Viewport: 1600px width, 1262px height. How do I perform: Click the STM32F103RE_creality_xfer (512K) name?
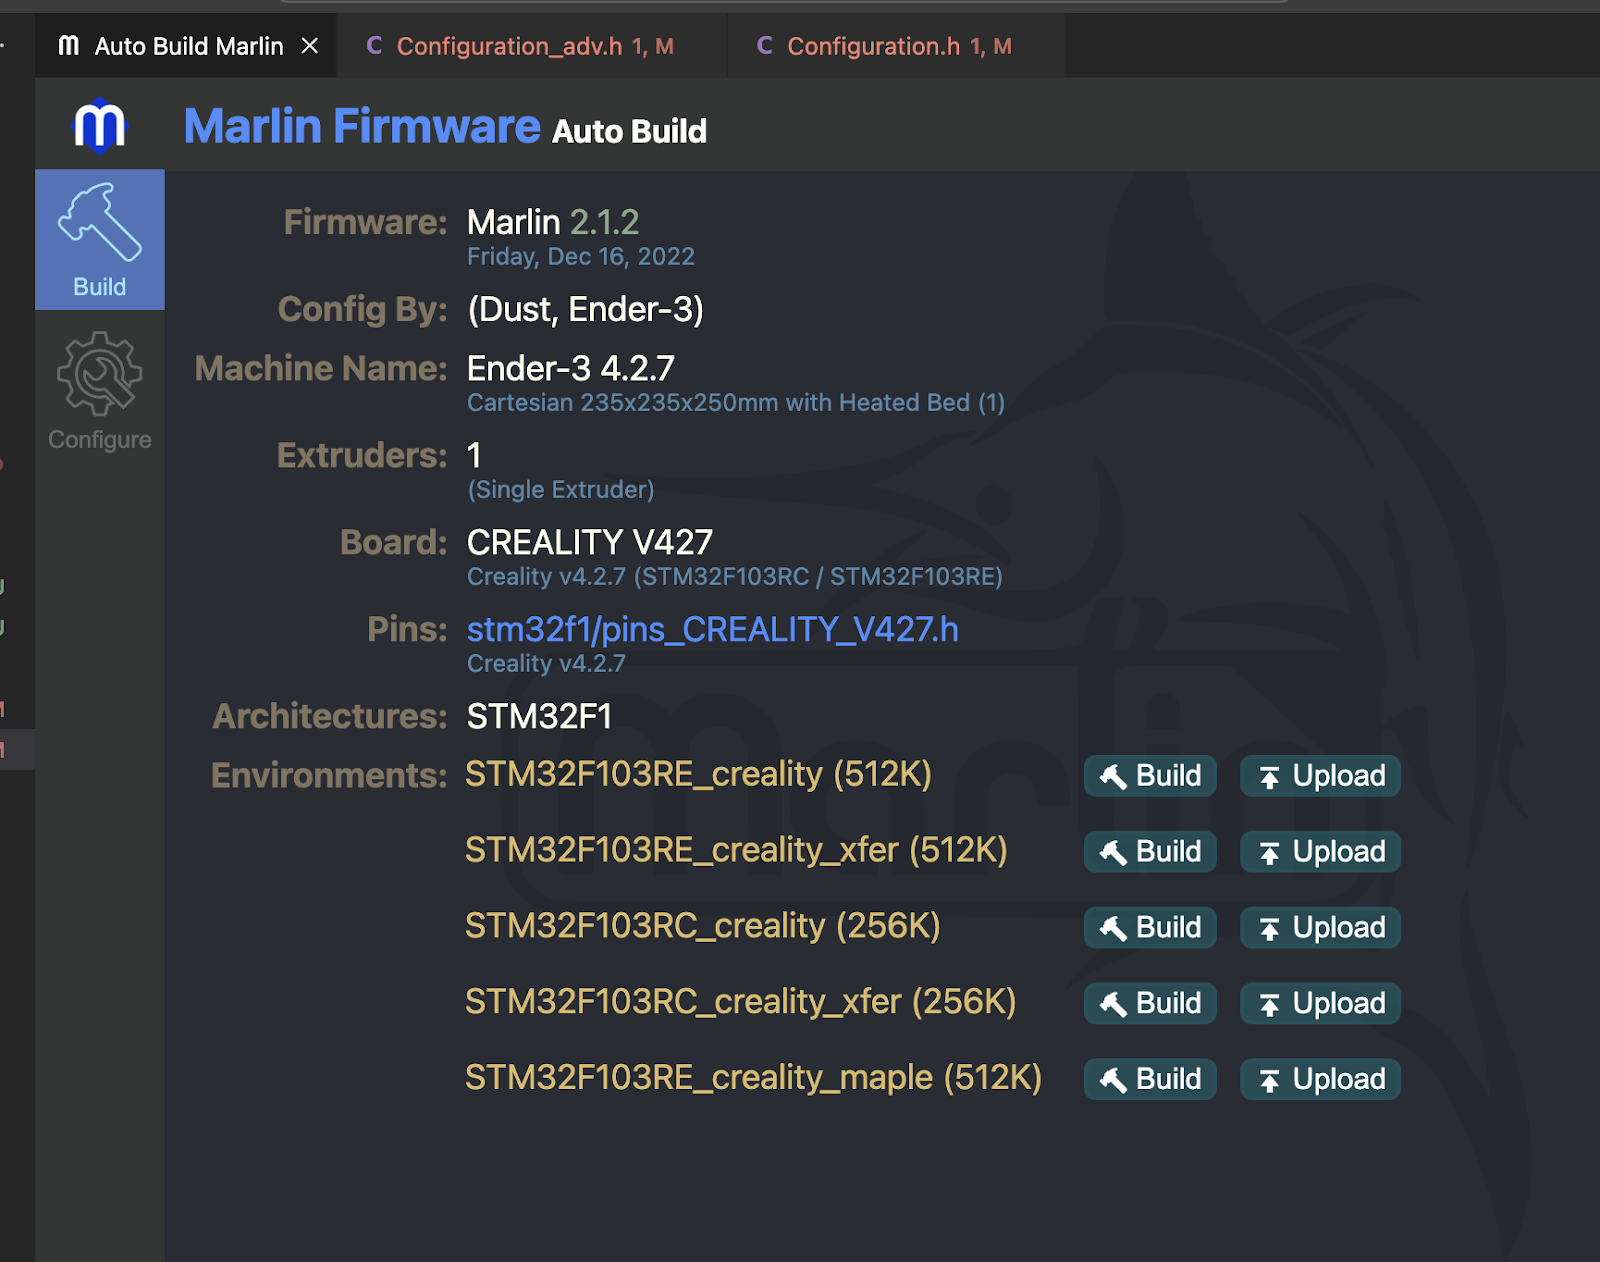pyautogui.click(x=736, y=850)
